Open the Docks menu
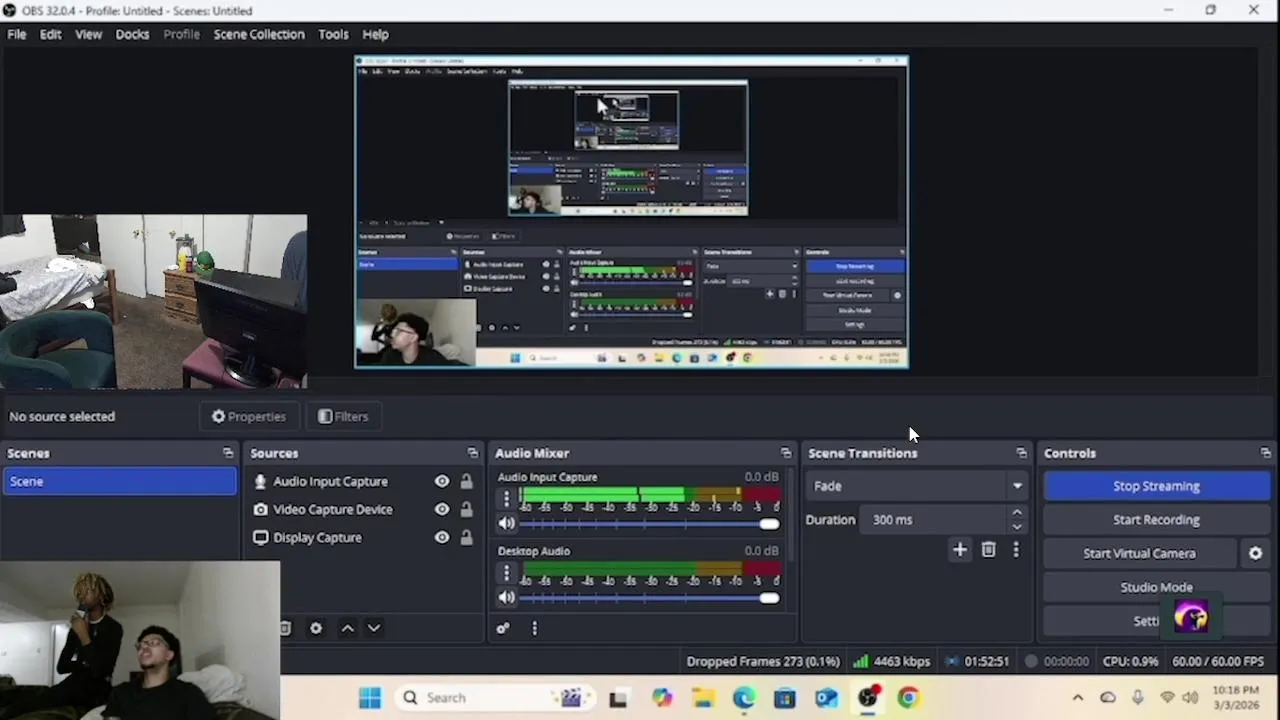The height and width of the screenshot is (720, 1280). [x=132, y=34]
